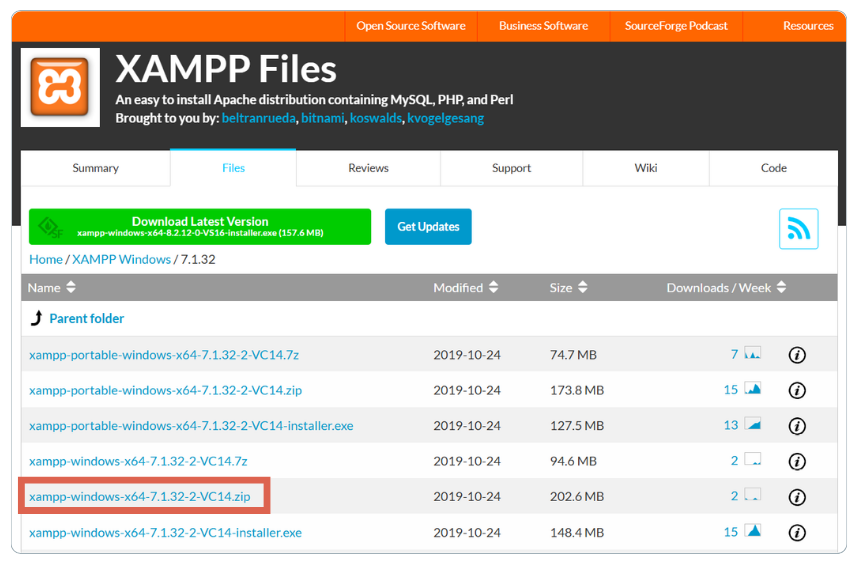
Task: Sort by Downloads / Week column arrows
Action: pyautogui.click(x=781, y=287)
